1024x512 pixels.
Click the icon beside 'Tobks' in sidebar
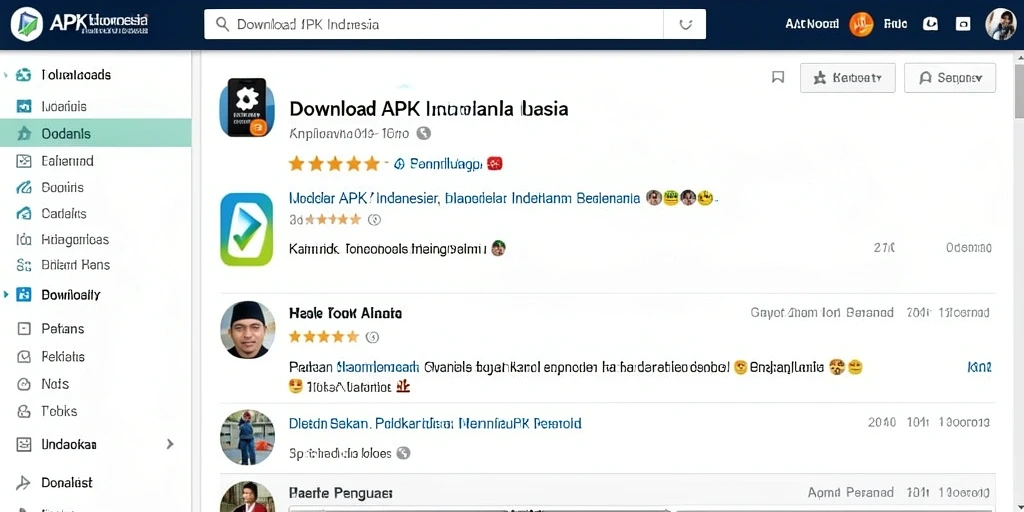[x=24, y=411]
